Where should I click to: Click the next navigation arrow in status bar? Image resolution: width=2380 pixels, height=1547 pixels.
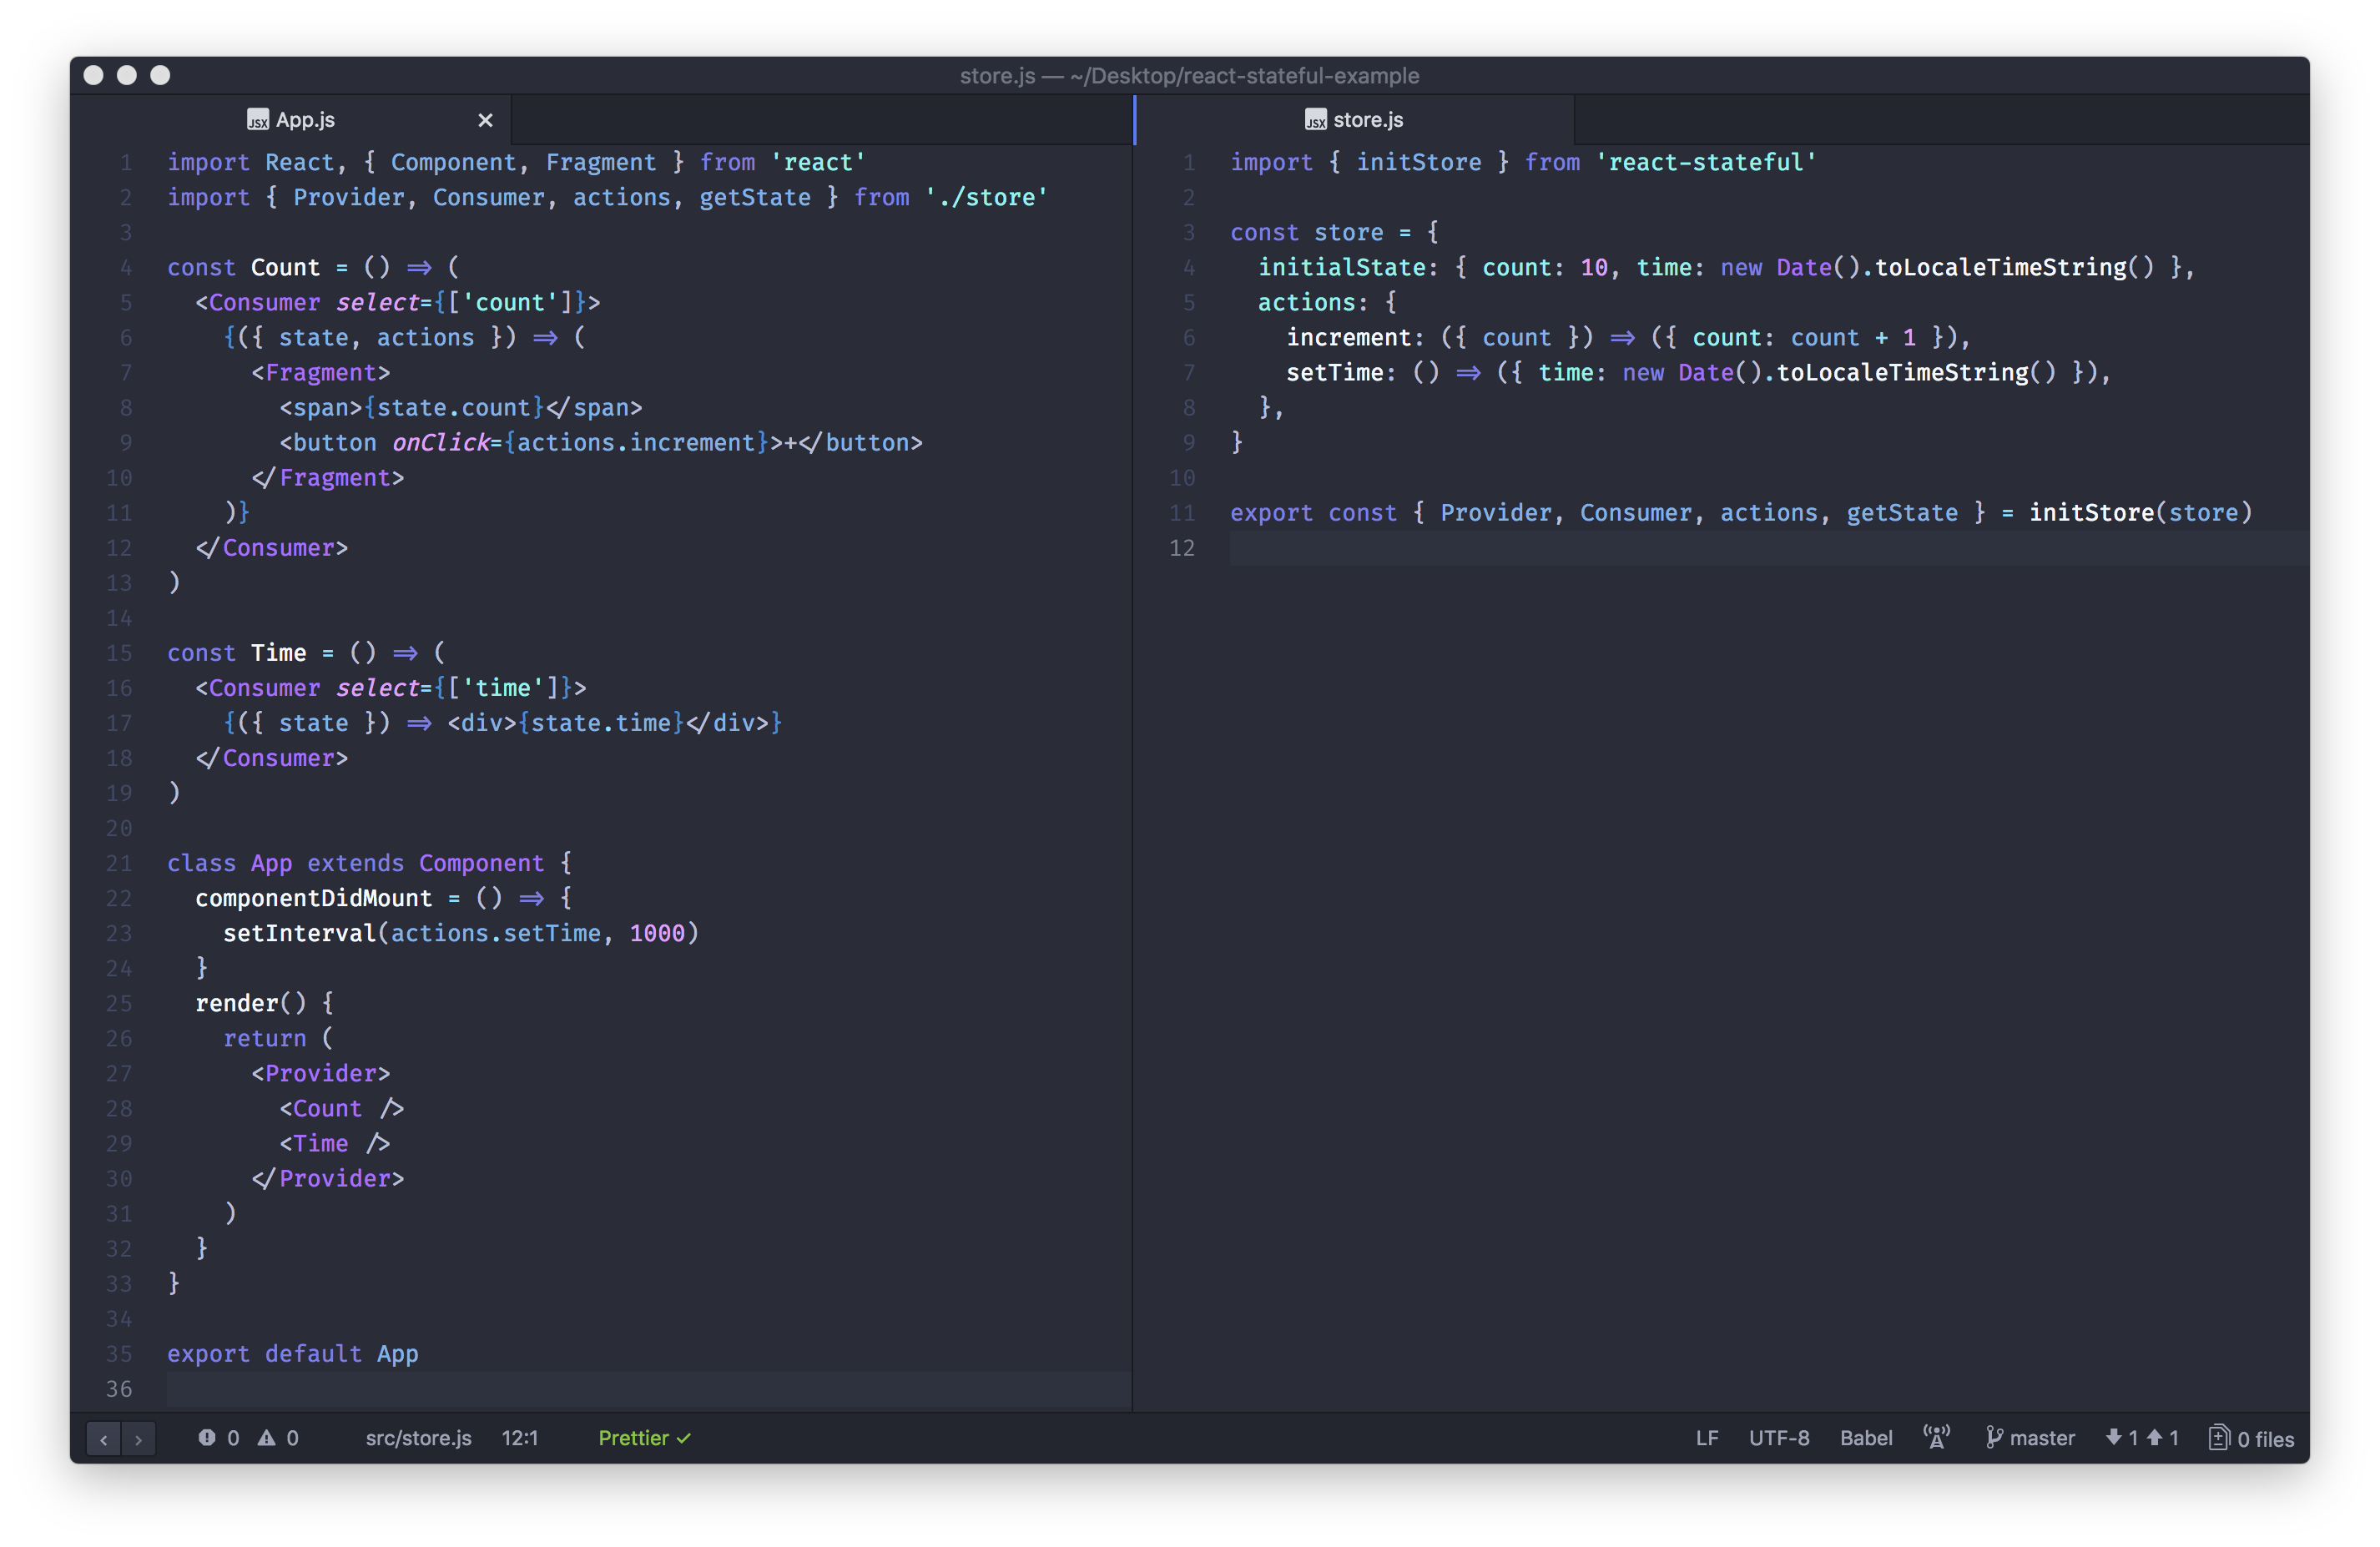(x=138, y=1438)
